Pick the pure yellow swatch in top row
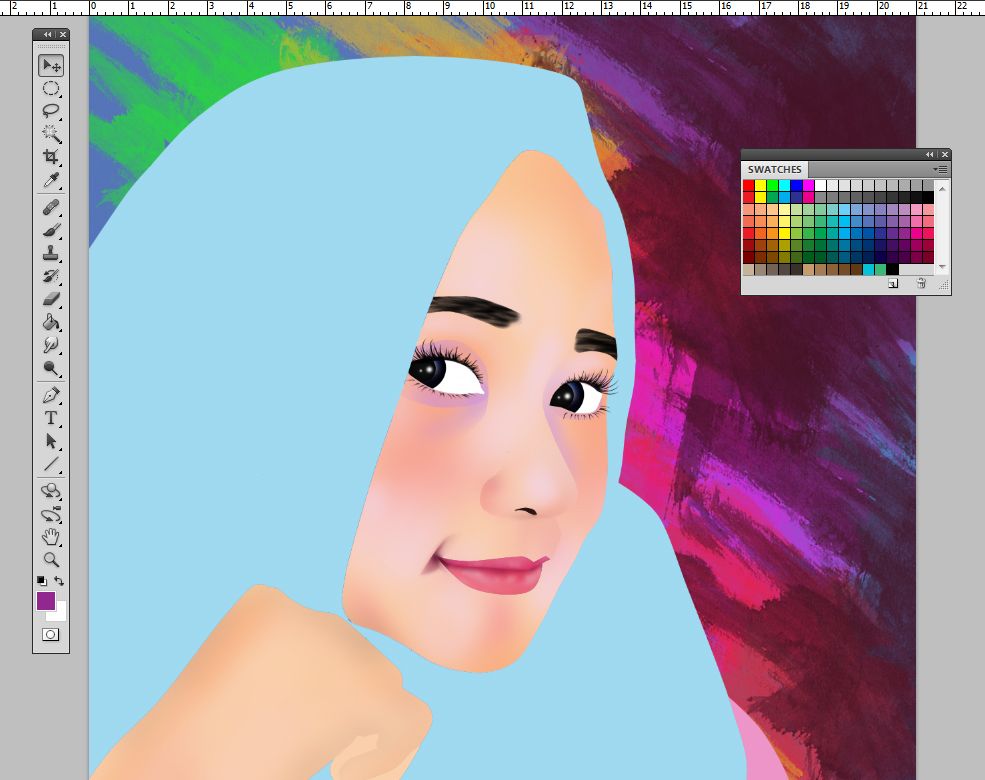 click(x=761, y=185)
